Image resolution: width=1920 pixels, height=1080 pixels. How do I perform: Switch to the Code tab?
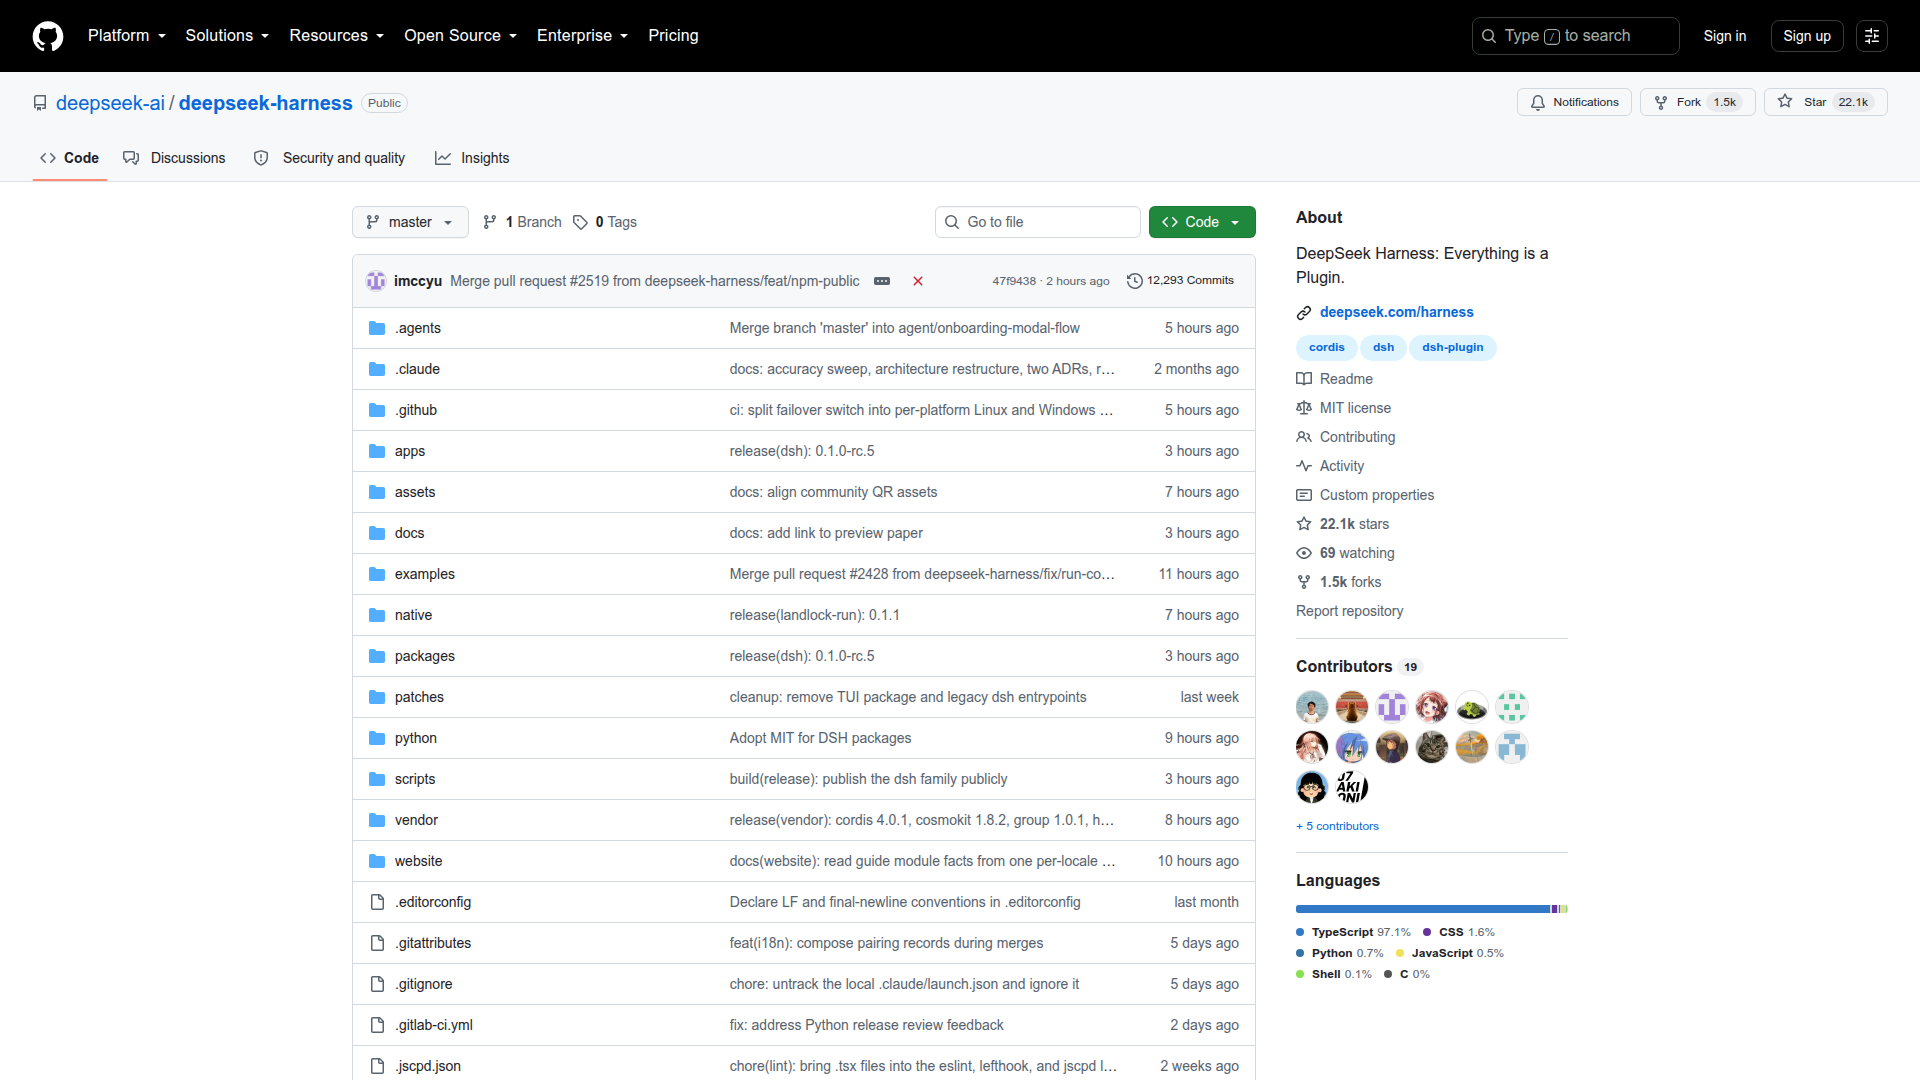(x=69, y=158)
